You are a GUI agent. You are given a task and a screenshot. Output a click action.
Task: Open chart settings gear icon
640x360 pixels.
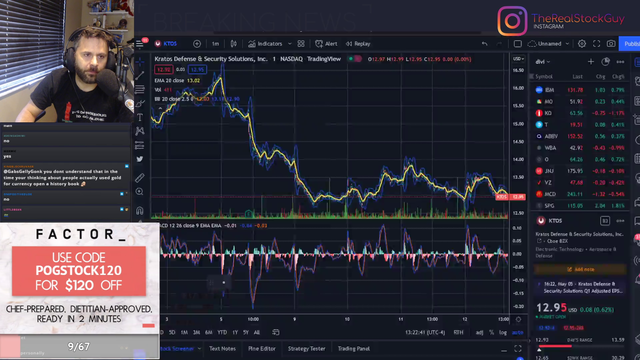point(582,44)
